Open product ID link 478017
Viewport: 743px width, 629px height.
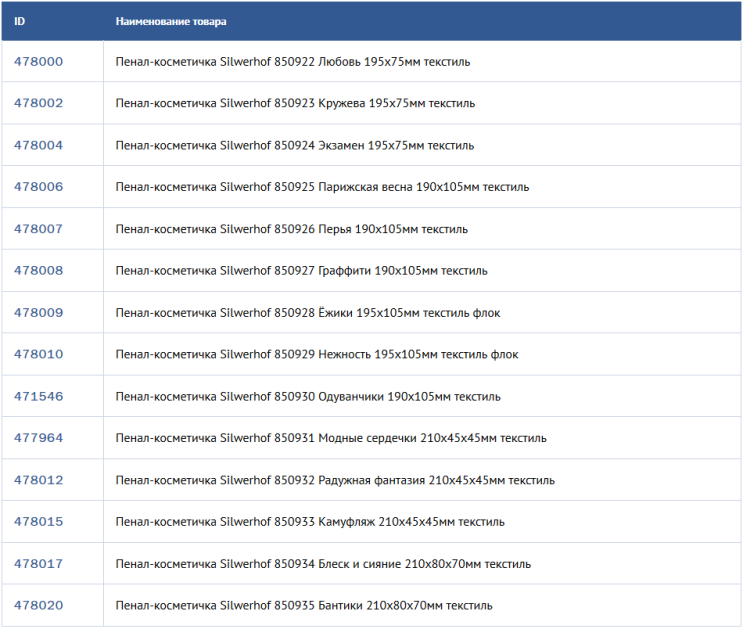(x=38, y=564)
